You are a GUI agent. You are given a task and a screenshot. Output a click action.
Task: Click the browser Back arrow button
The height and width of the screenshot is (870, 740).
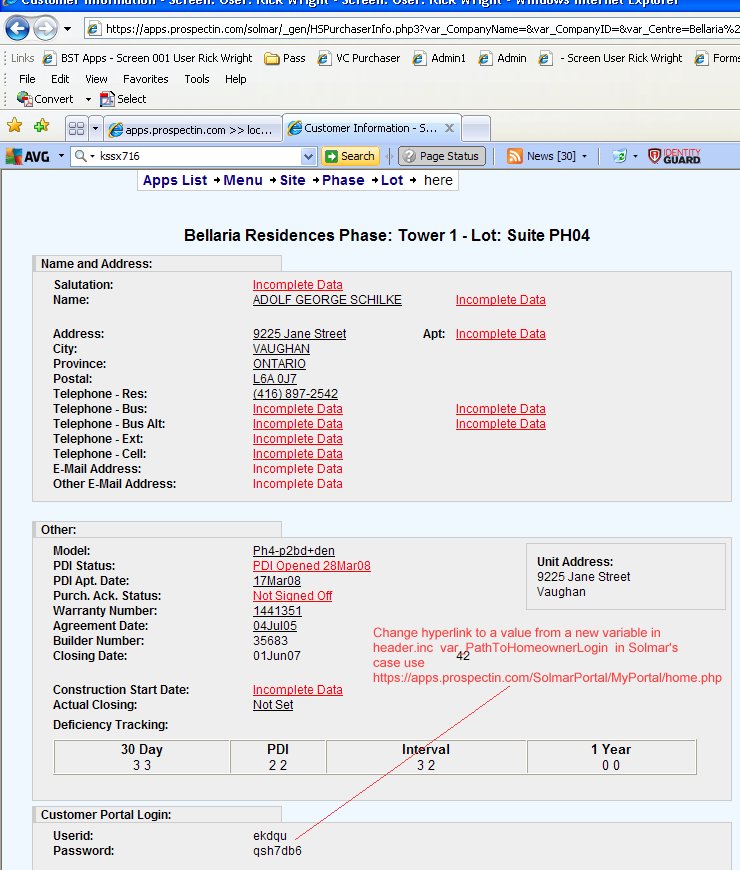17,28
